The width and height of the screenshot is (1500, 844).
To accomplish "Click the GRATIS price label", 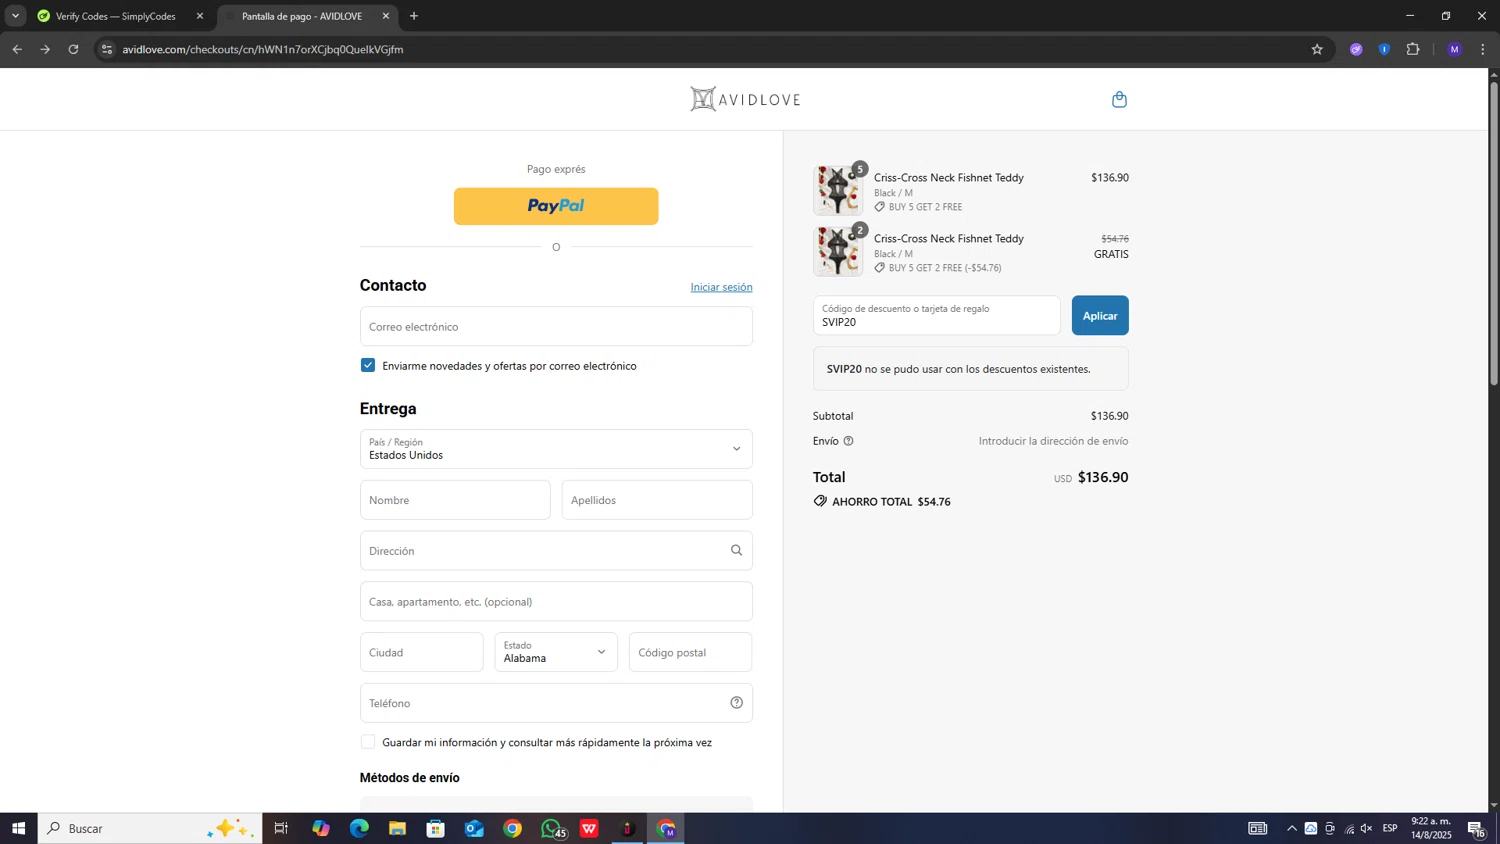I will (x=1111, y=254).
